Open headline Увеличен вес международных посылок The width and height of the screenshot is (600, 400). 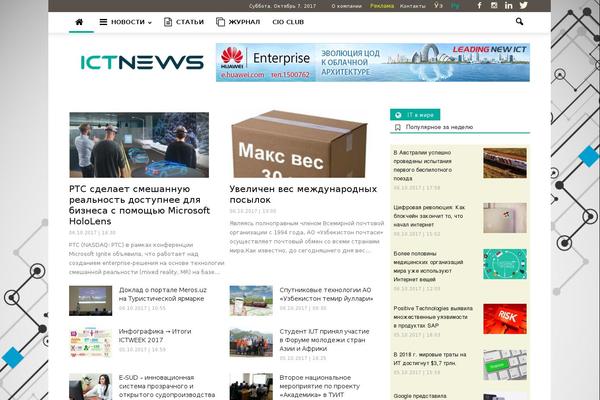pyautogui.click(x=303, y=194)
